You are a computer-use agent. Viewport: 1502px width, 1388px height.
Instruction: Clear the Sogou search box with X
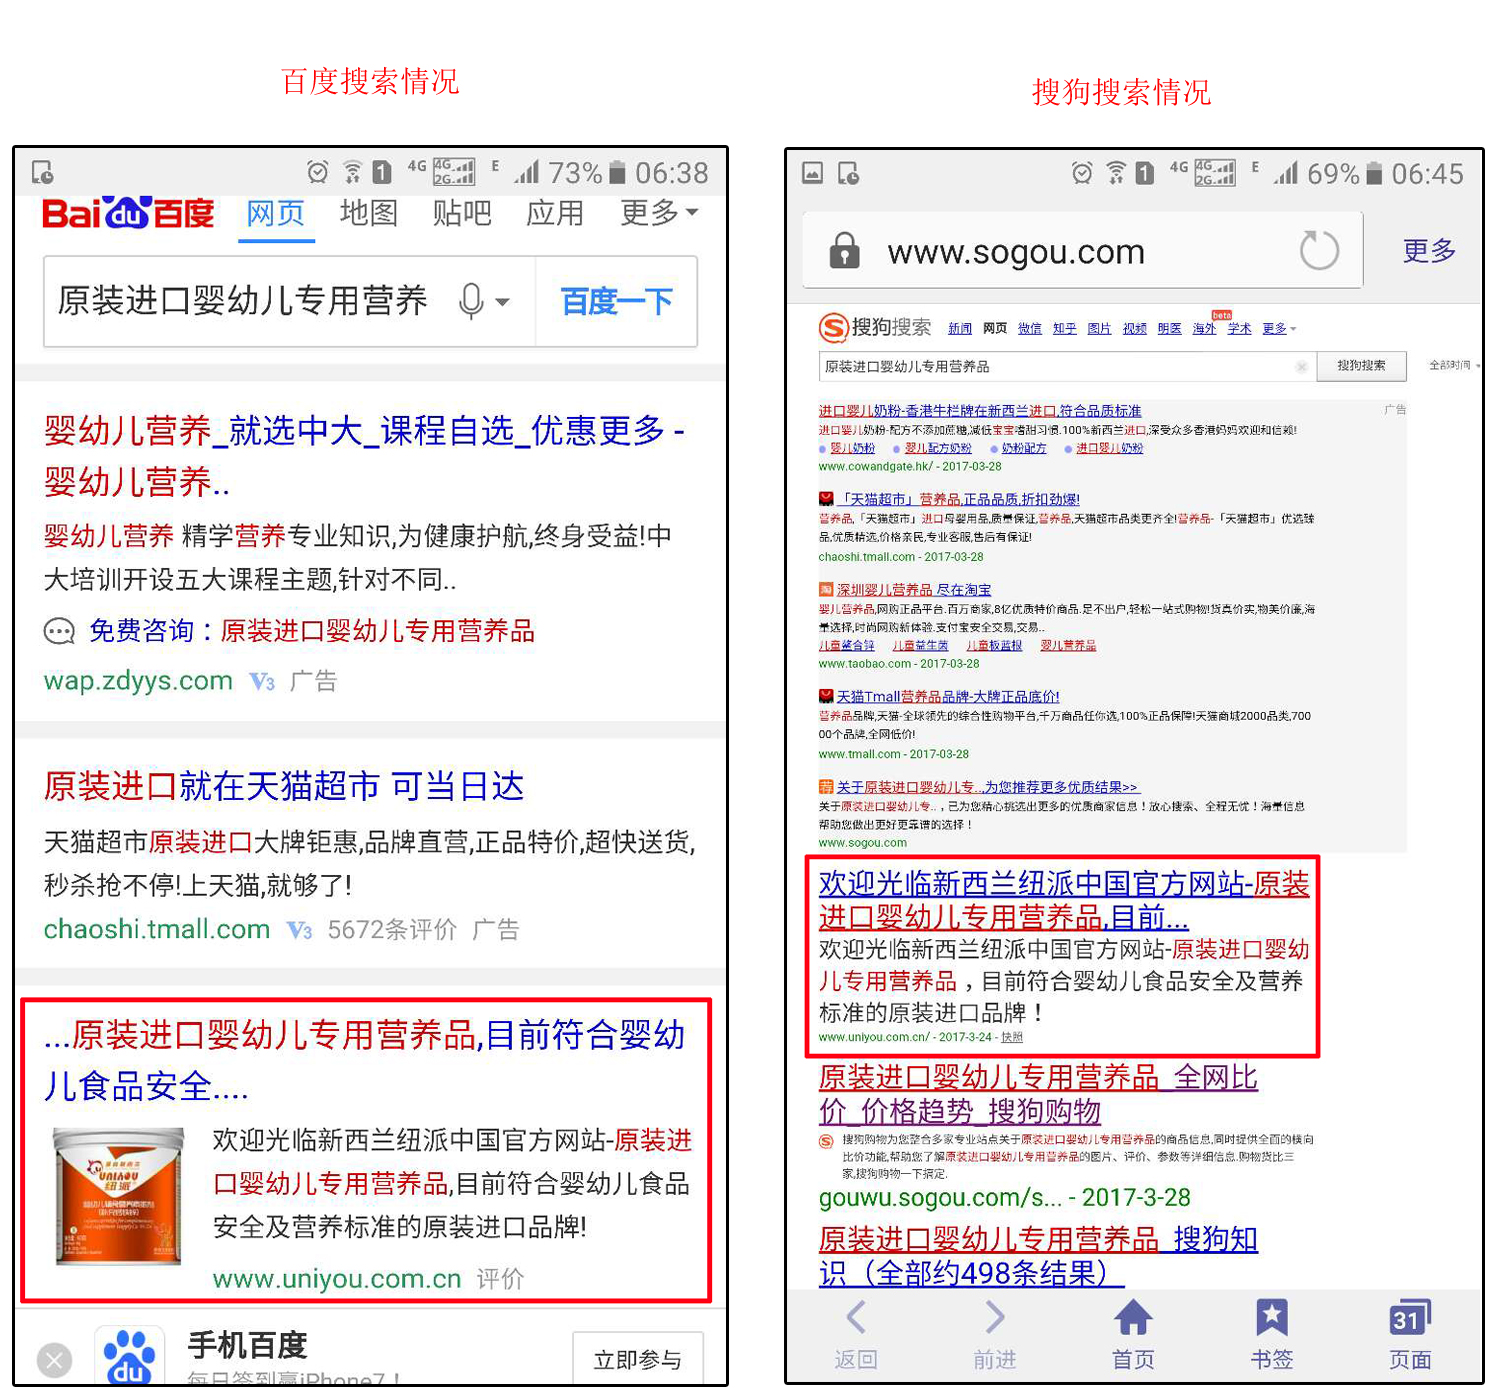(1301, 367)
